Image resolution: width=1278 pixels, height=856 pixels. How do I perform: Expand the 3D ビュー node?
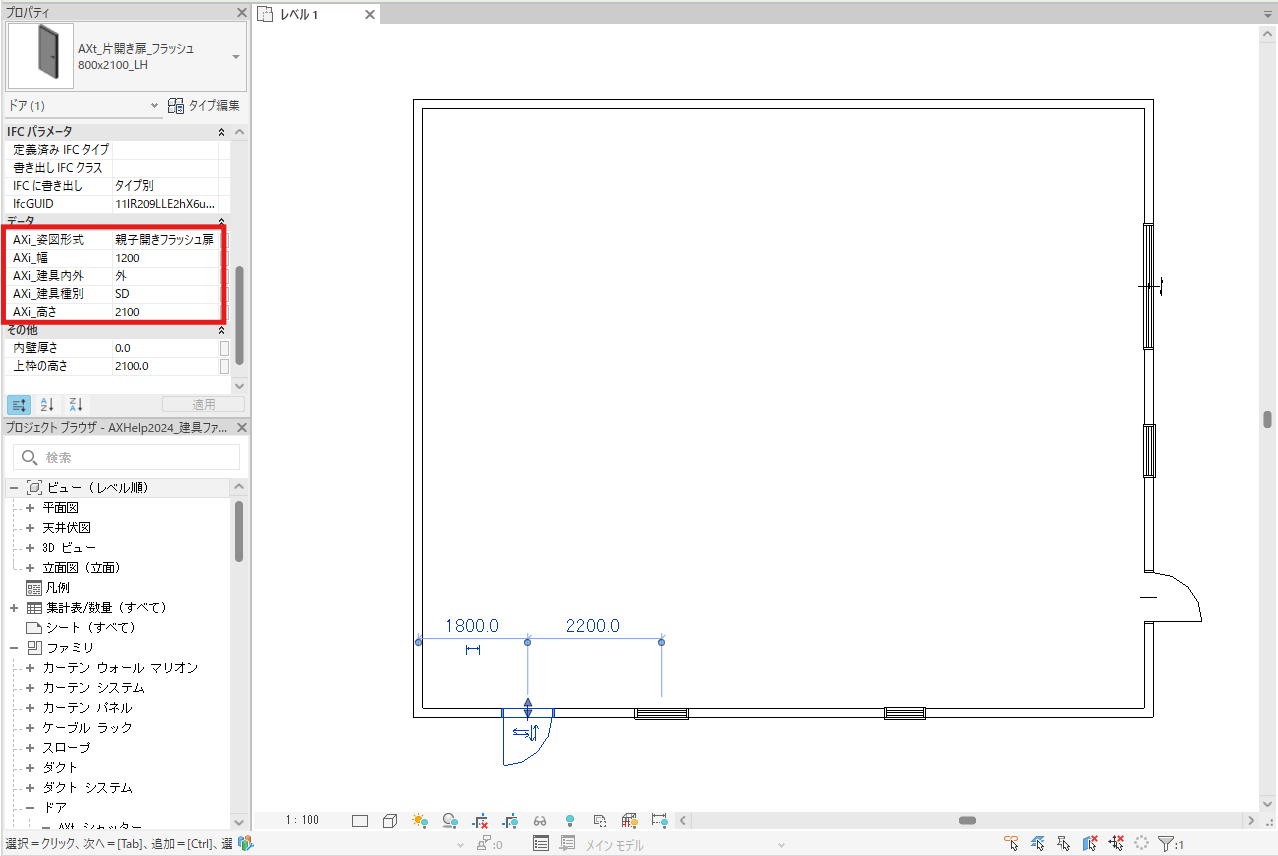click(x=30, y=547)
